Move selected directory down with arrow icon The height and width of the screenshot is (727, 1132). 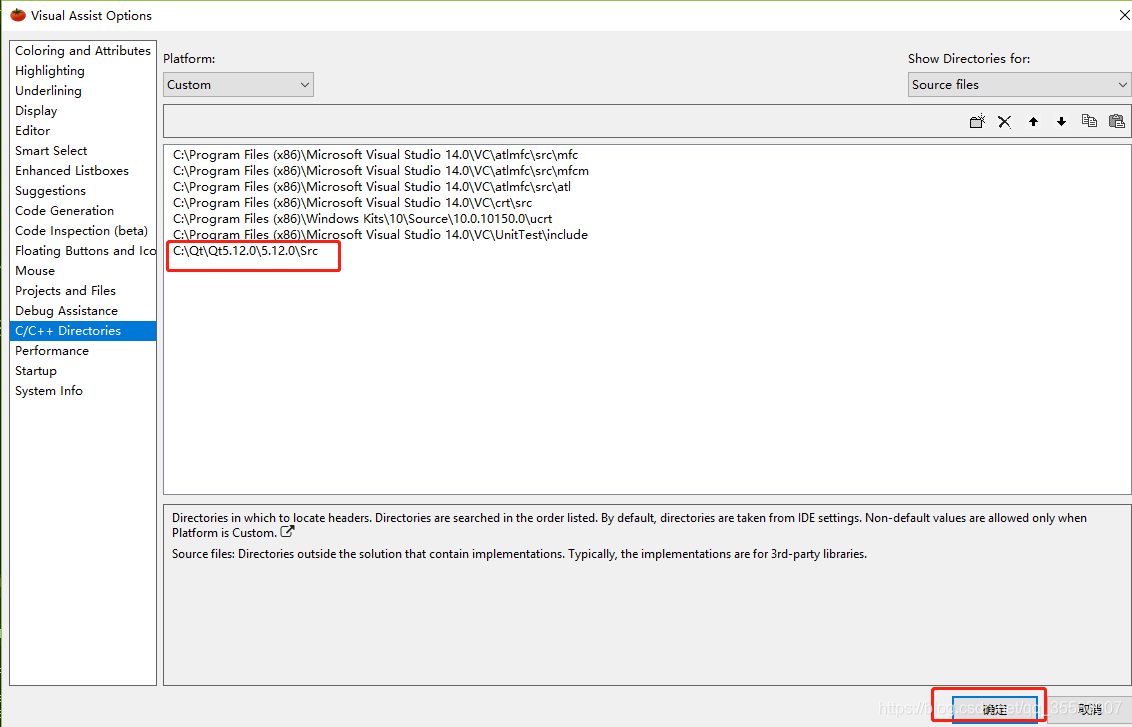(1061, 121)
